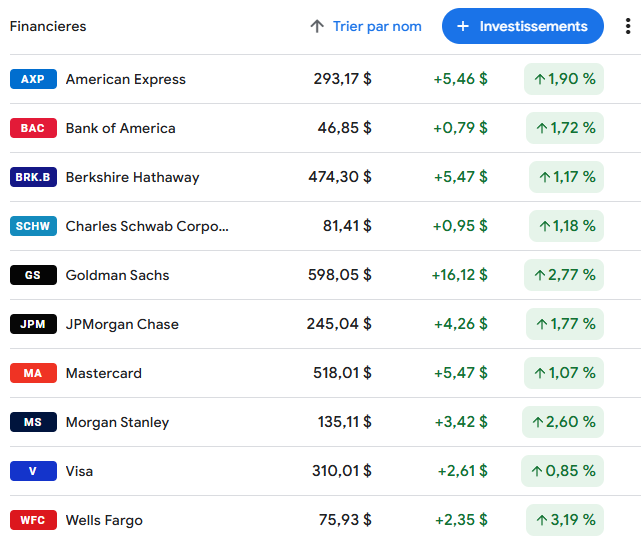Click the Financieres list title

tap(48, 26)
